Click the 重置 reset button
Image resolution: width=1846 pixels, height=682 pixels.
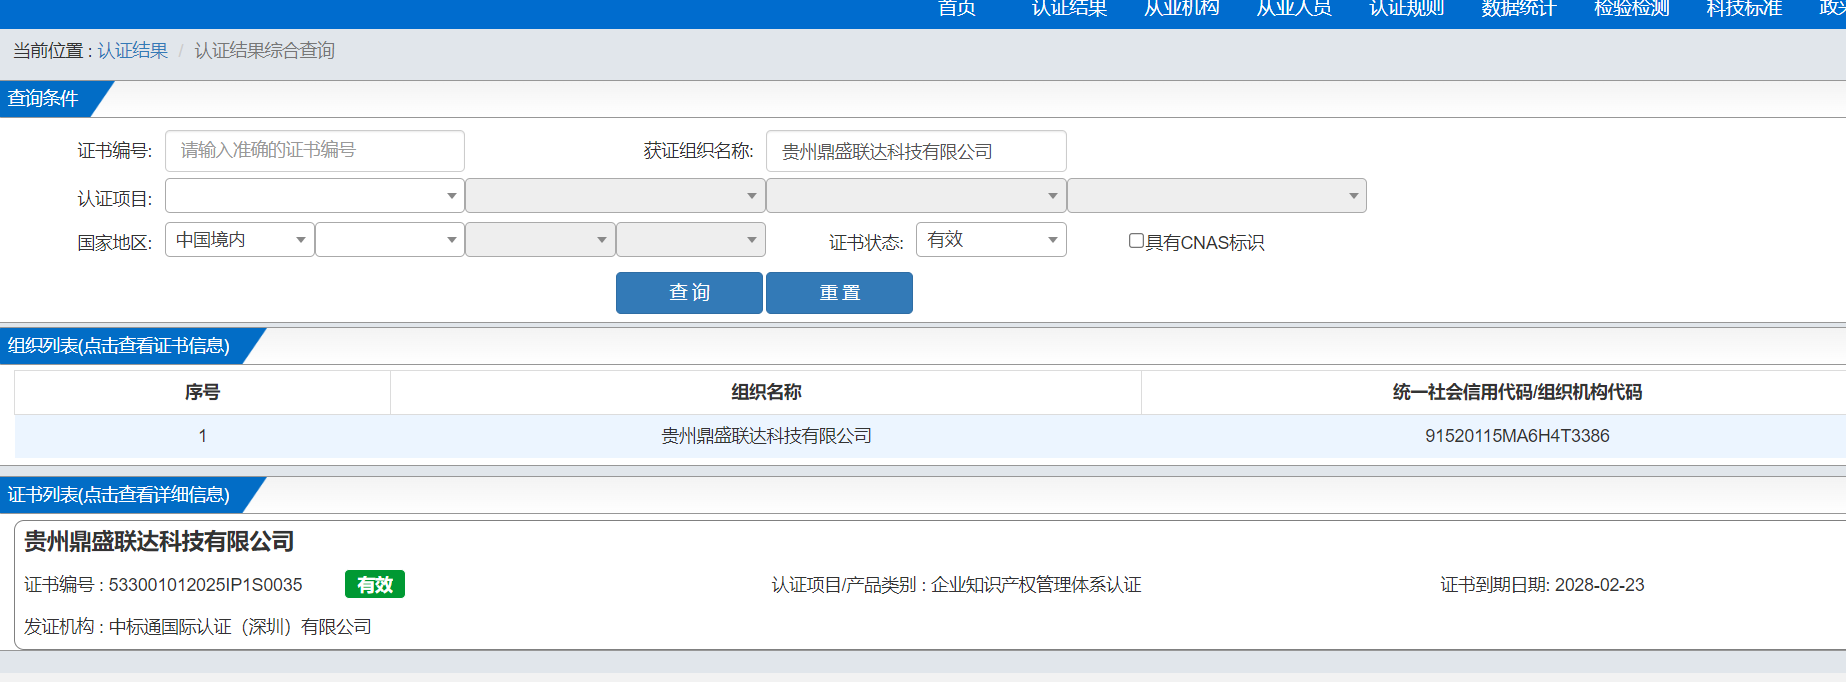pos(839,293)
